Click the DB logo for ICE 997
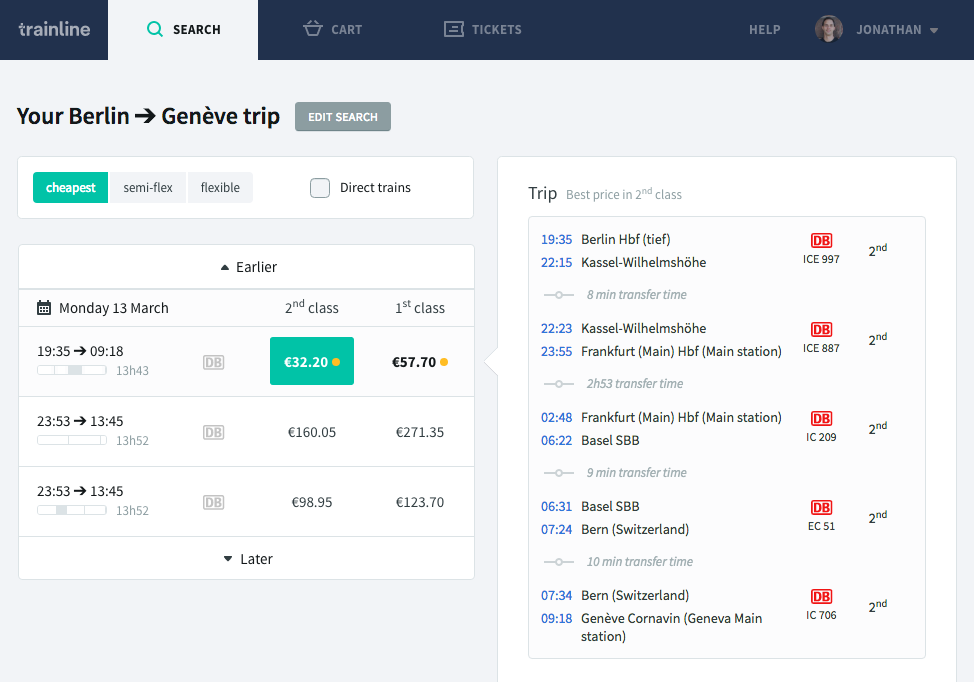This screenshot has width=974, height=682. (821, 241)
